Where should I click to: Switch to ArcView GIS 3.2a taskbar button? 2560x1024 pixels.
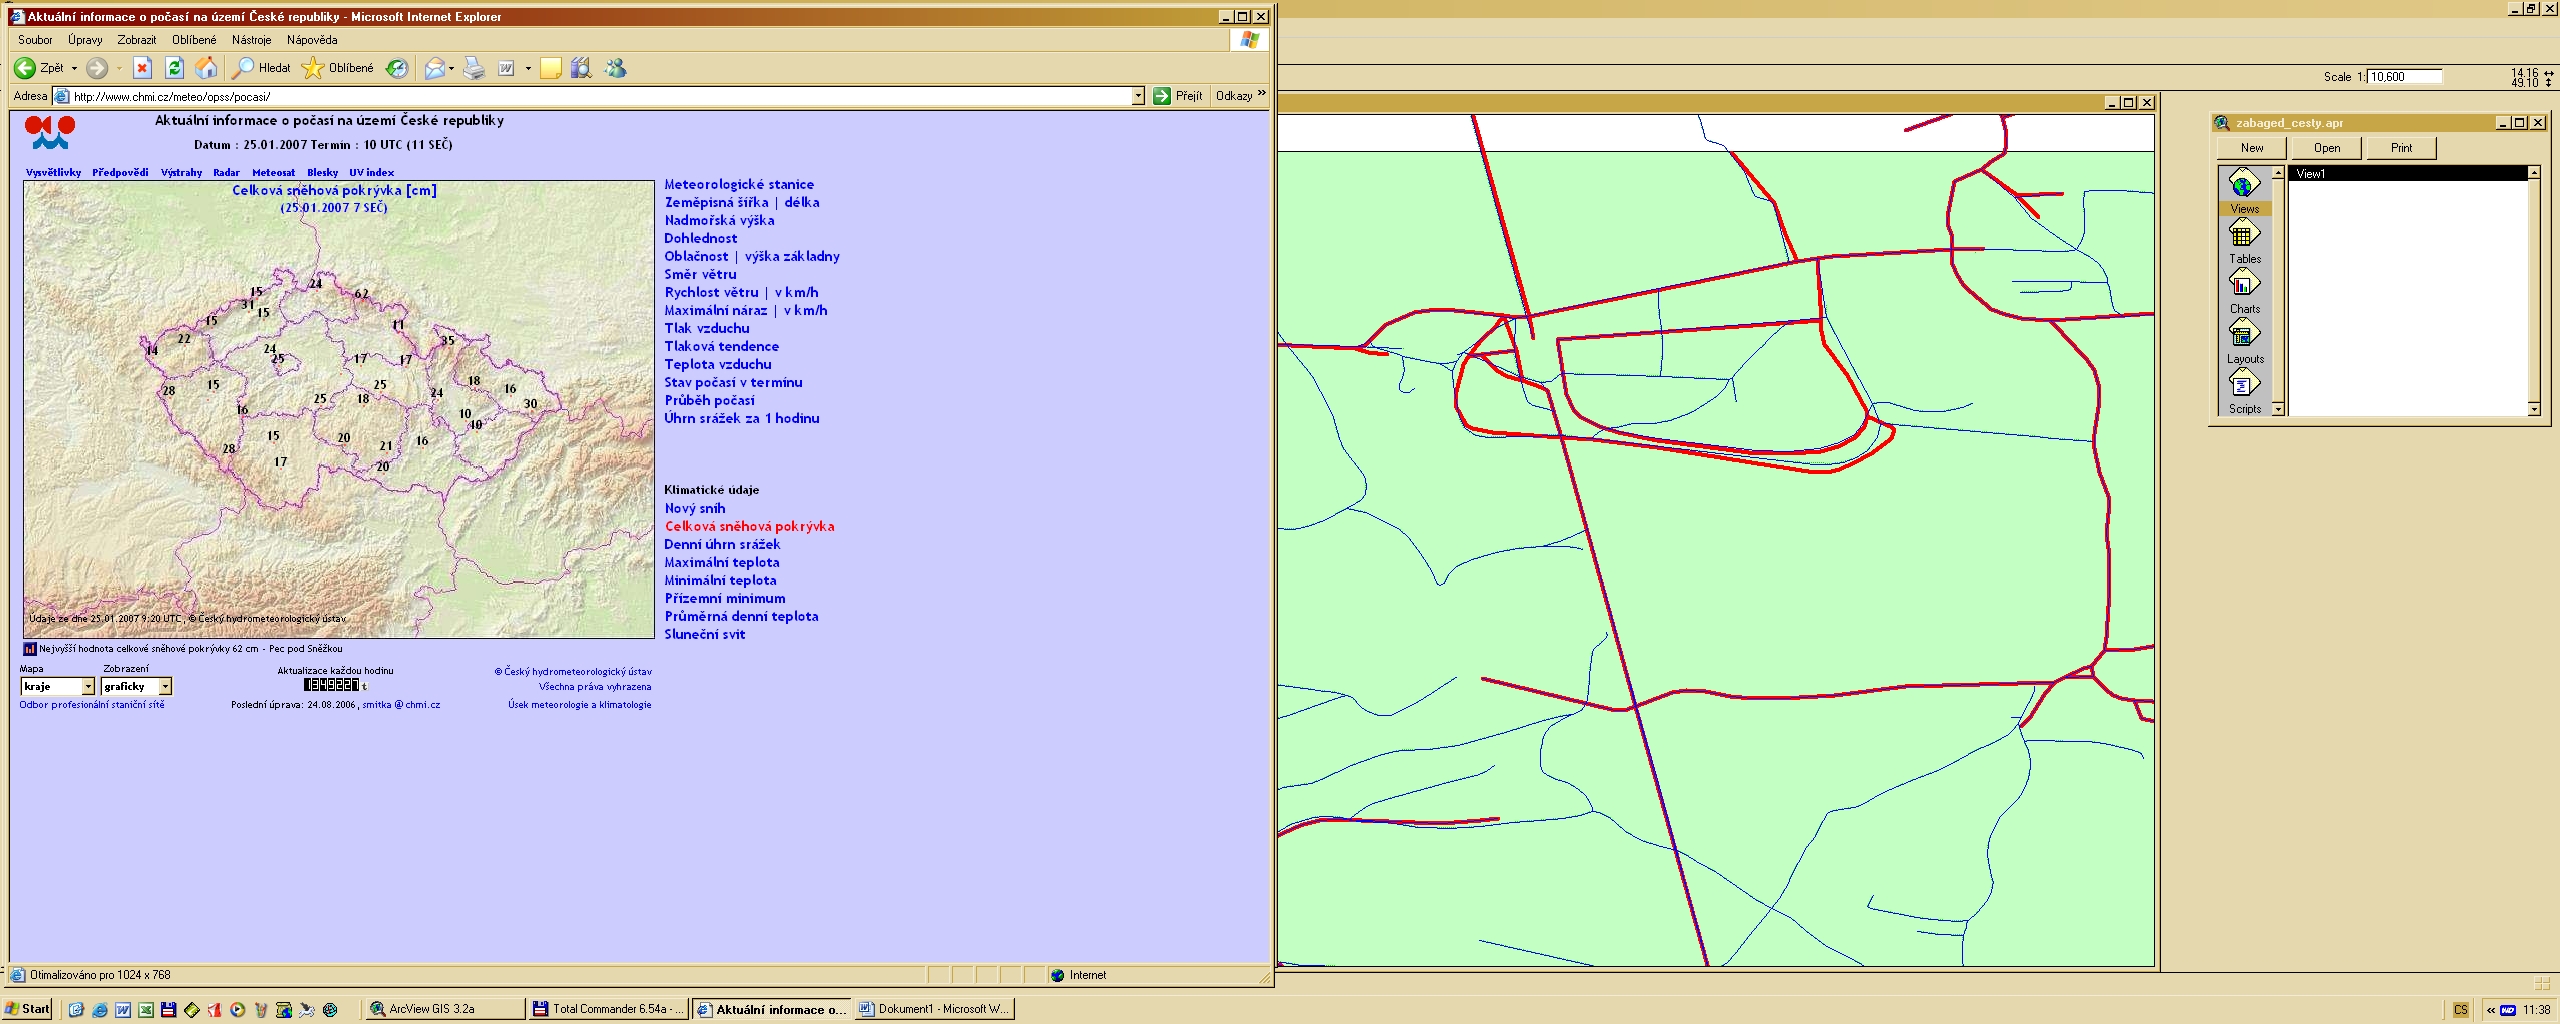click(443, 1009)
